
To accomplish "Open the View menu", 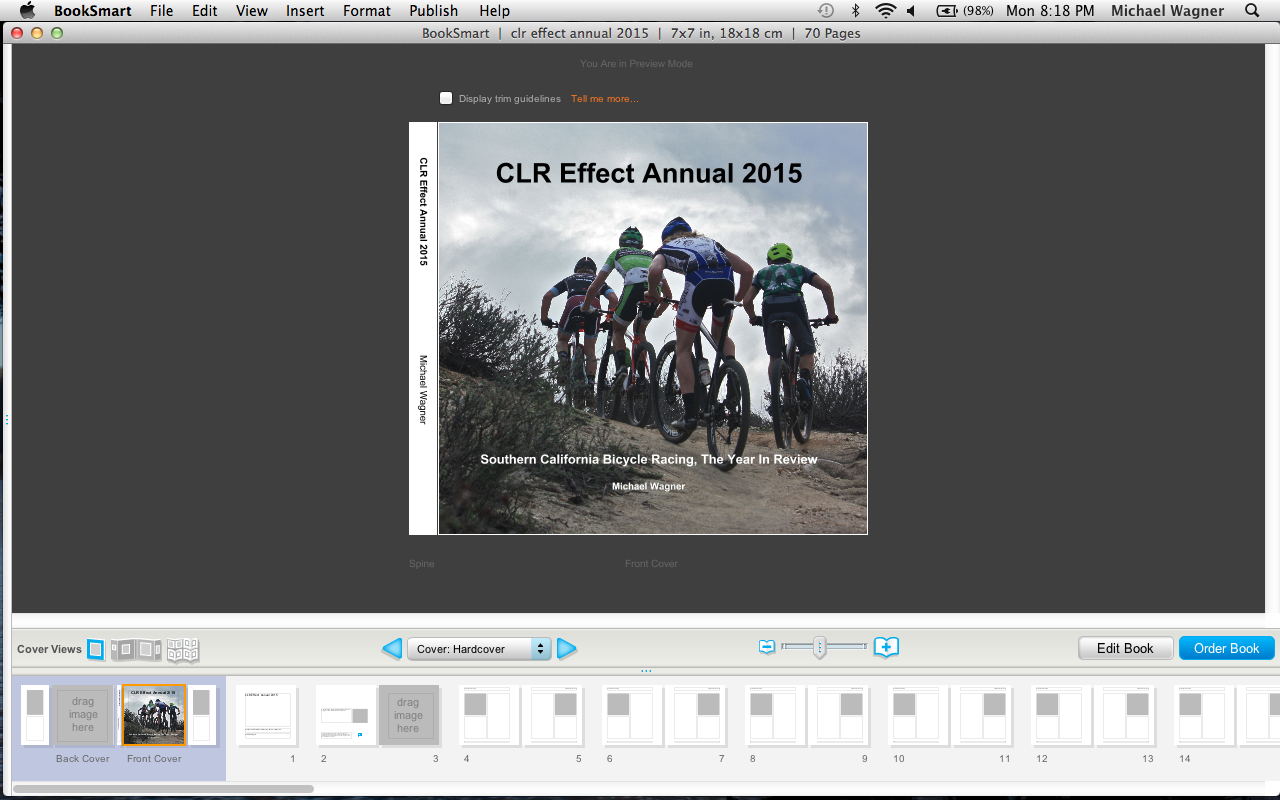I will point(252,11).
